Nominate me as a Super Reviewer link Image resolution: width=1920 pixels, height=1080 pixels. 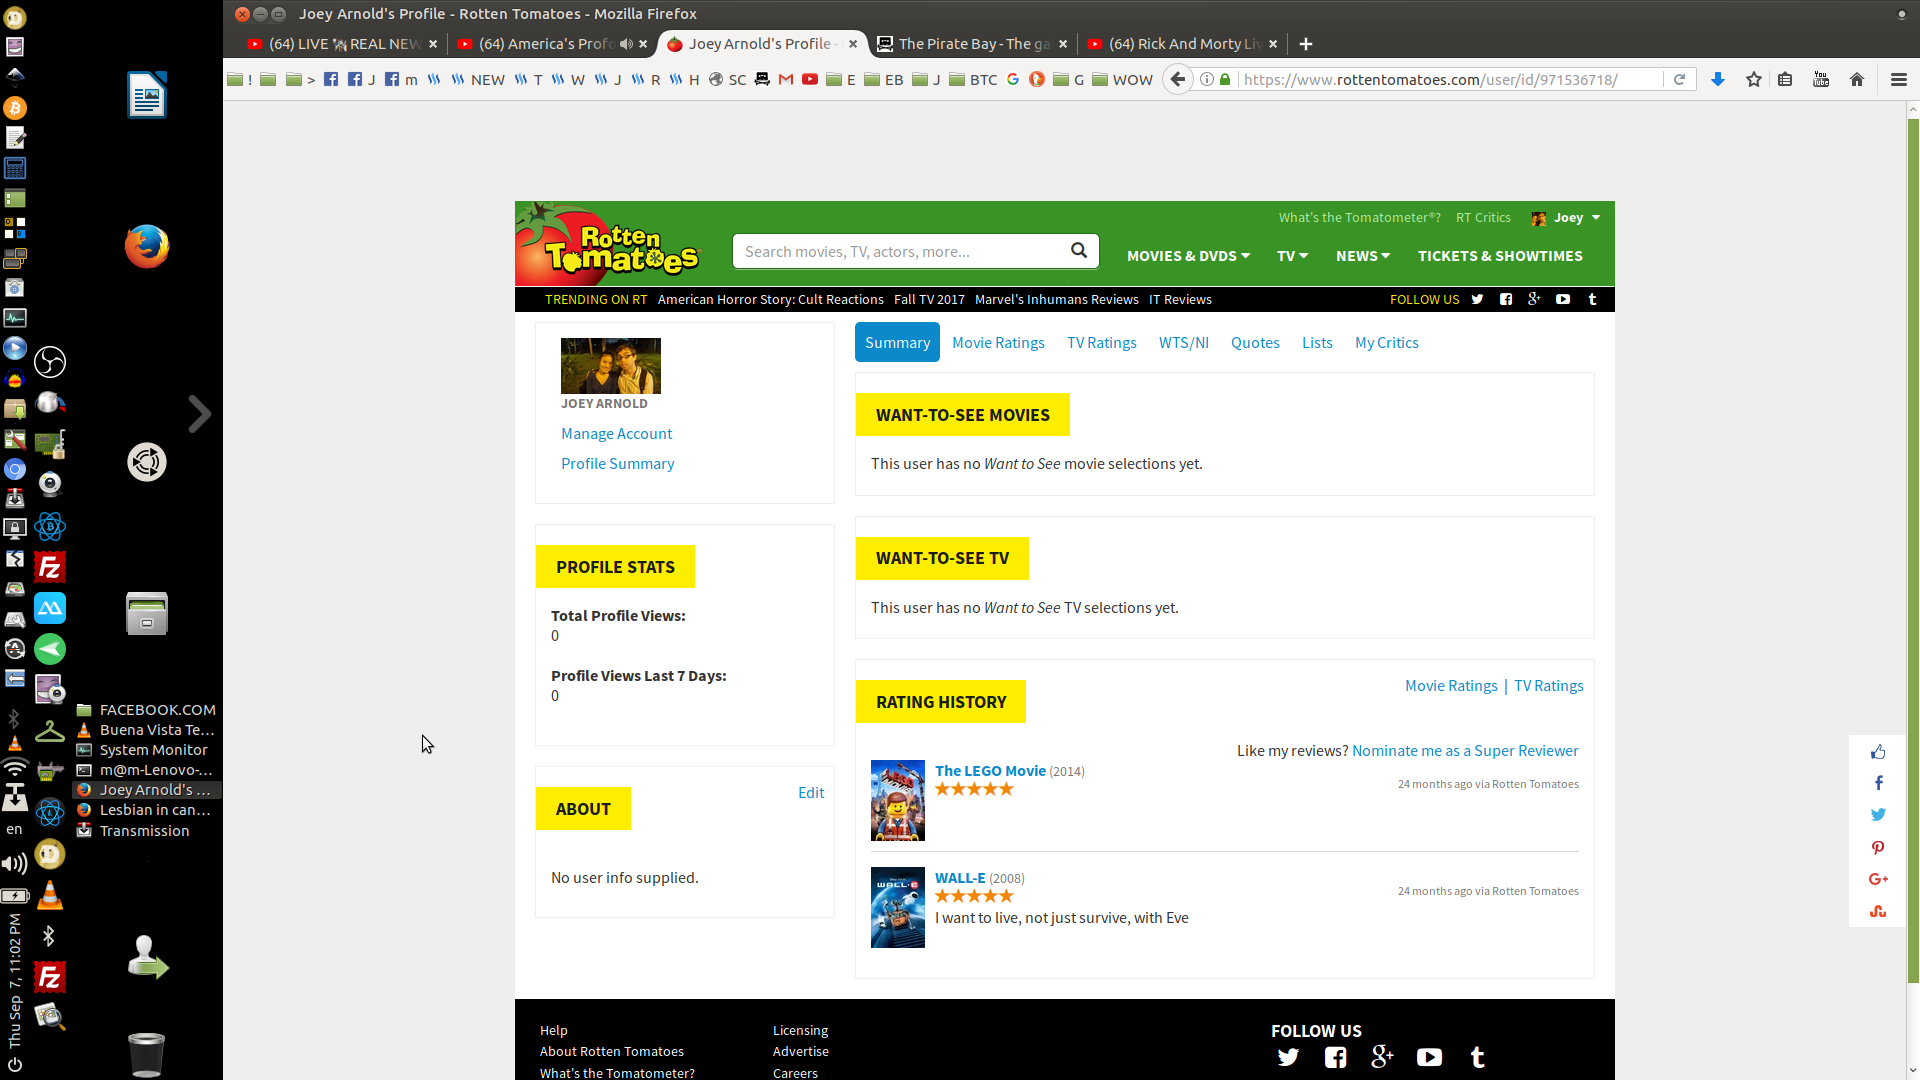[x=1465, y=751]
